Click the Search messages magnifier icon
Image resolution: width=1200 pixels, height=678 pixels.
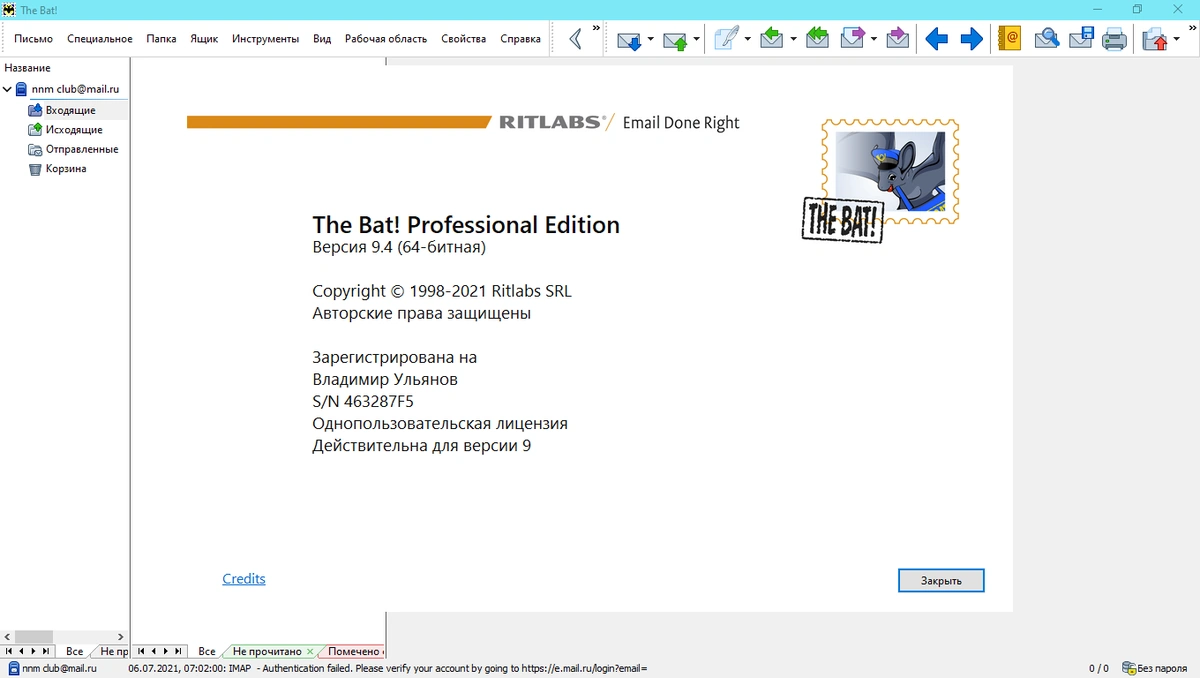[x=1046, y=40]
